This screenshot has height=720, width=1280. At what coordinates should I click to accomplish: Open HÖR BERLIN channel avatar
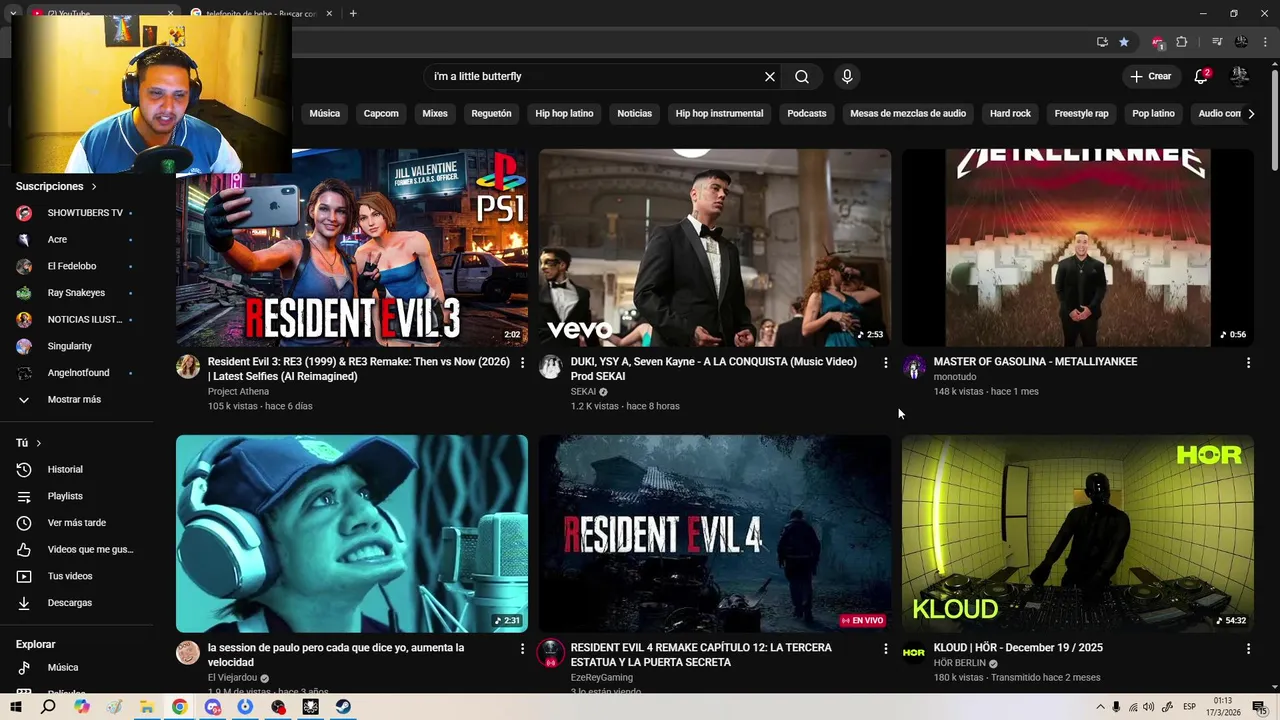[x=914, y=653]
